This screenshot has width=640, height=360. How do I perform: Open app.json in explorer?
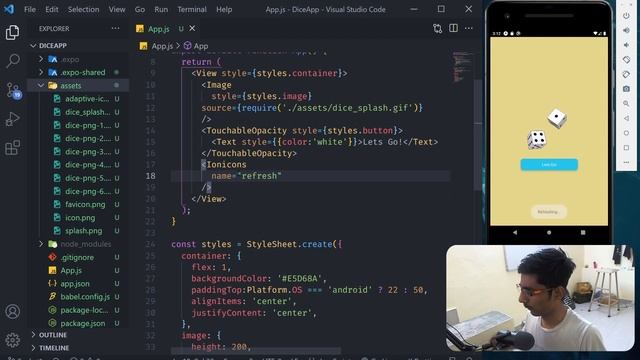pyautogui.click(x=75, y=284)
